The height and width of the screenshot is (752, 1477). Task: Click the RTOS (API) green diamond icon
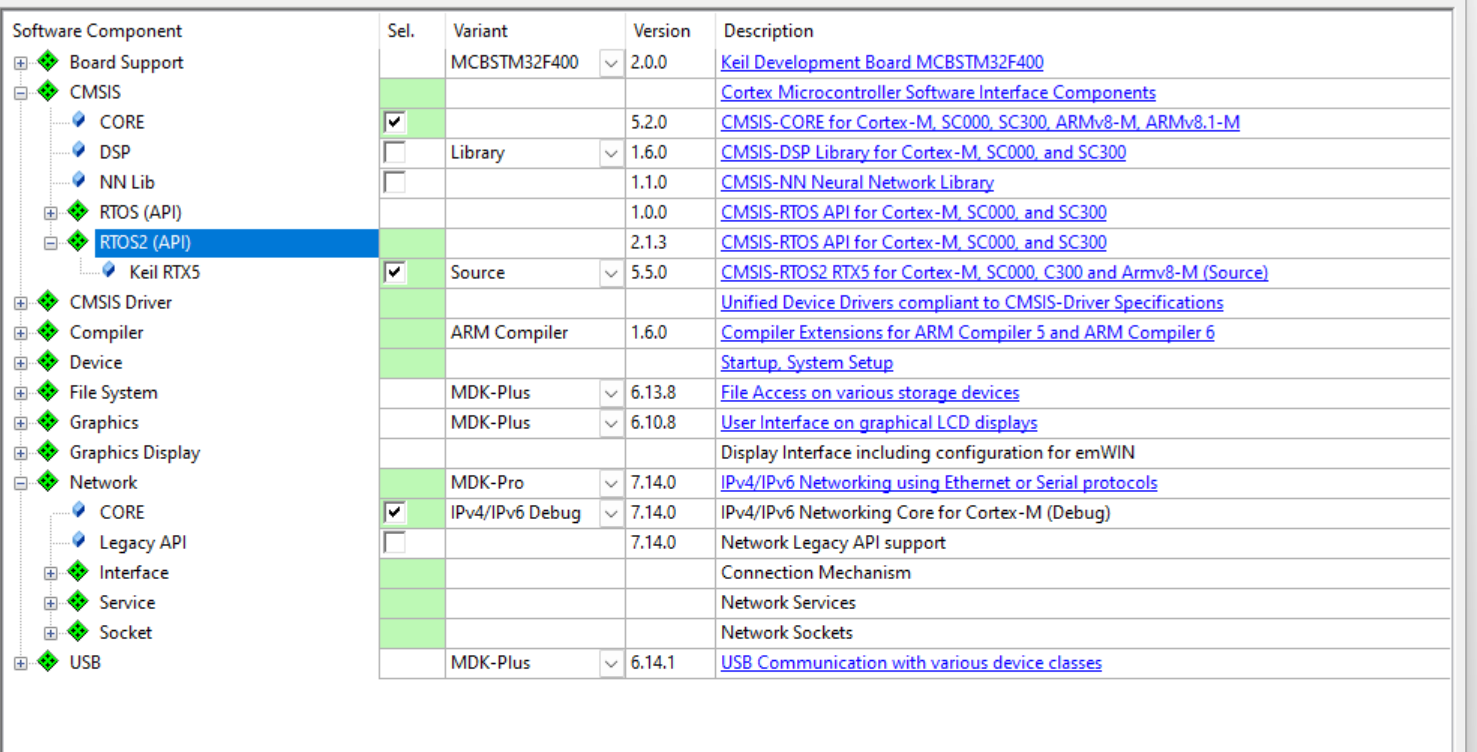pos(78,212)
